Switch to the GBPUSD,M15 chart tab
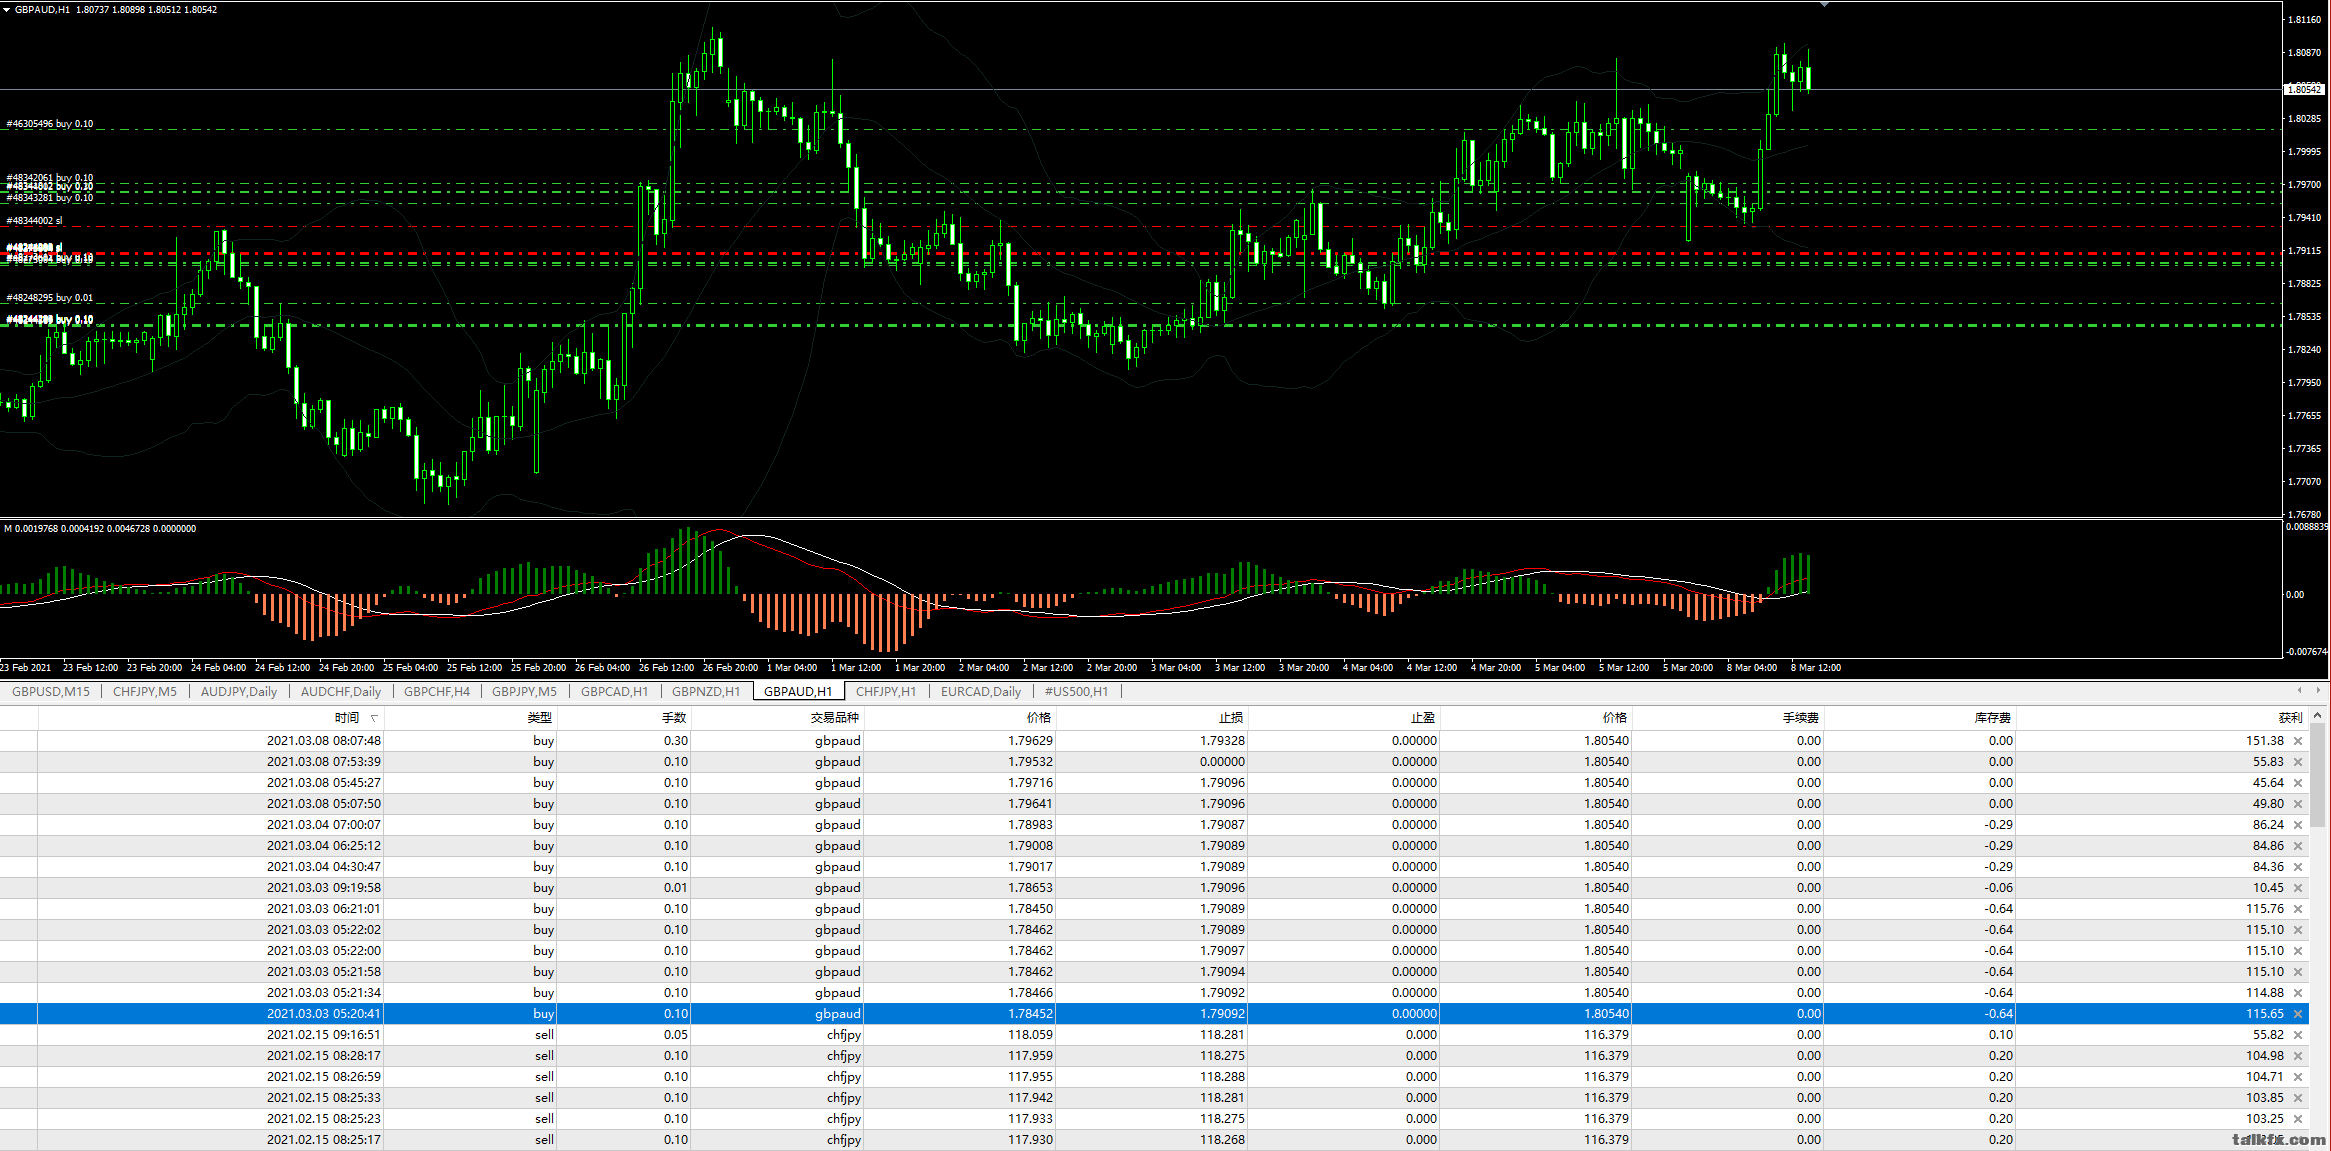 51,691
